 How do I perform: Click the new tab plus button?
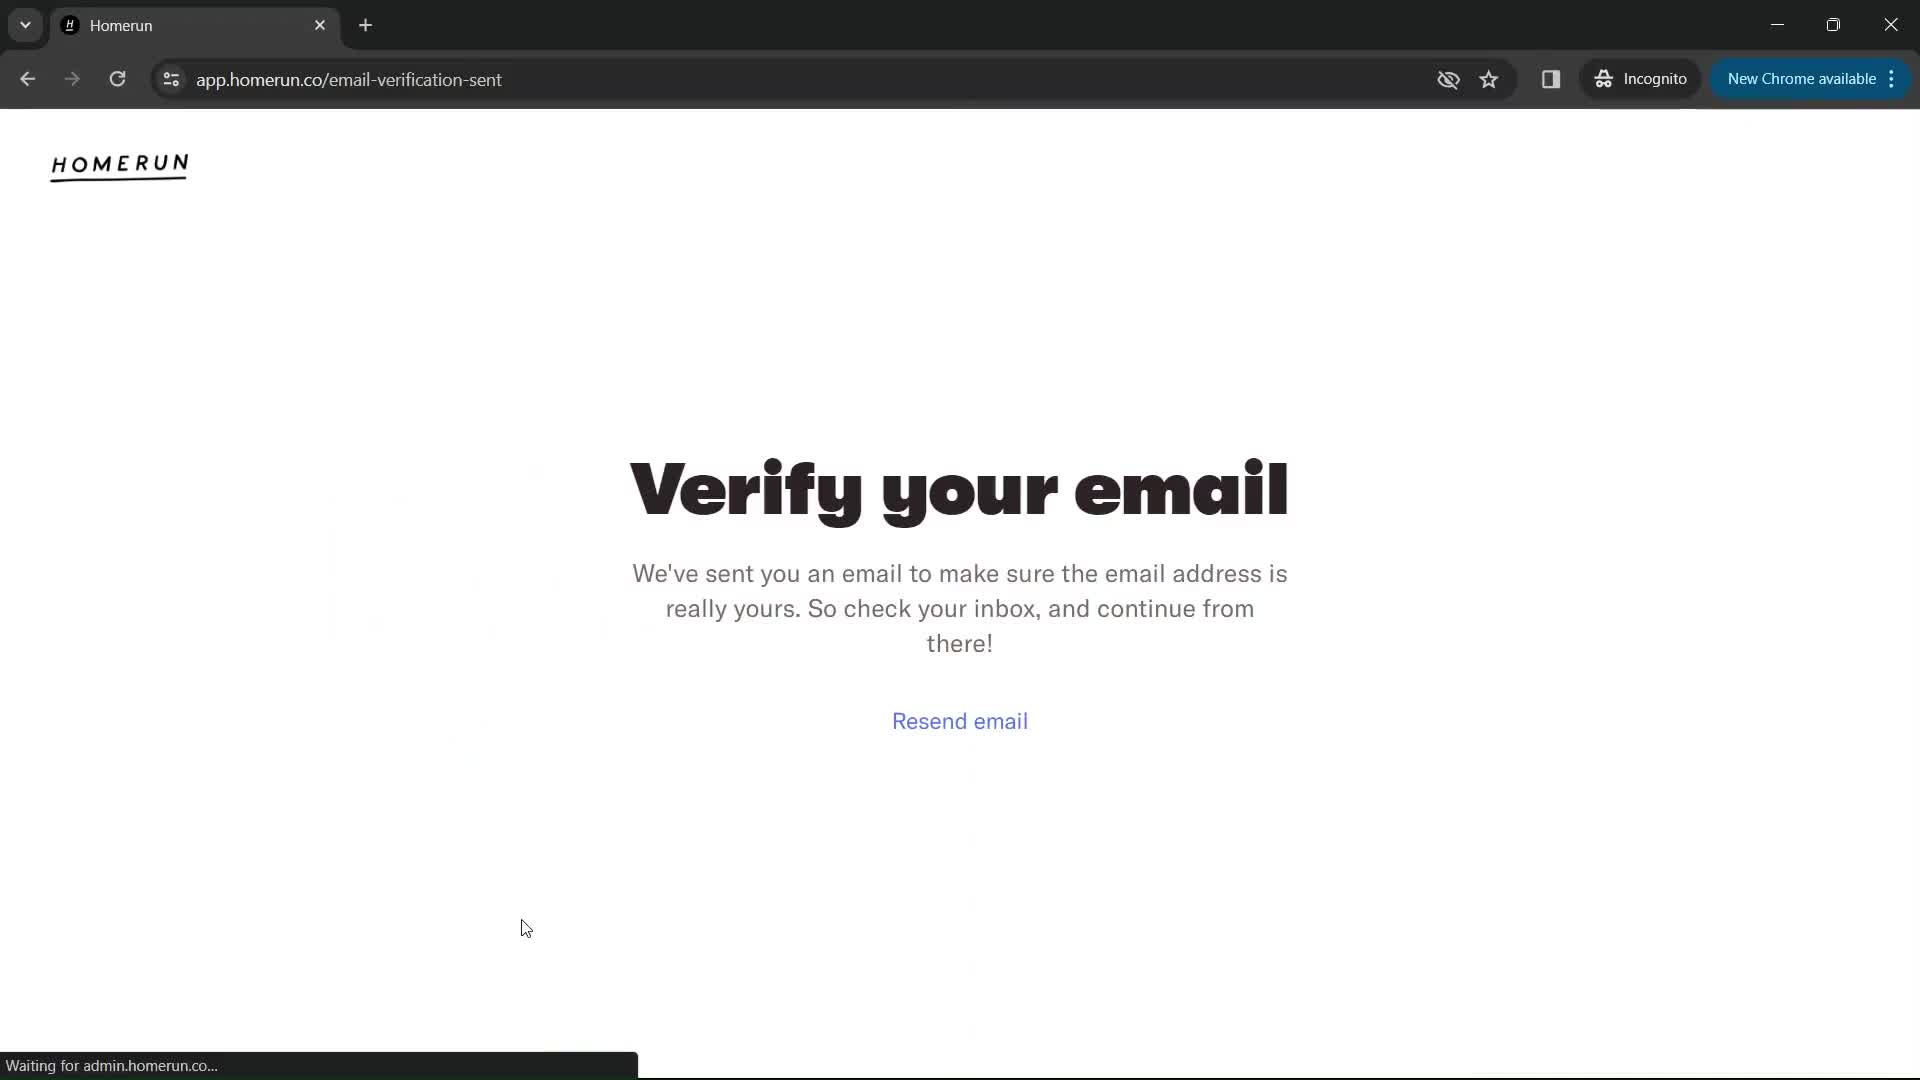tap(367, 24)
